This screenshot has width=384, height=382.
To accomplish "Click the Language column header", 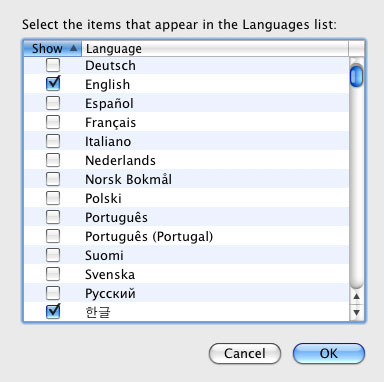I will tap(215, 49).
